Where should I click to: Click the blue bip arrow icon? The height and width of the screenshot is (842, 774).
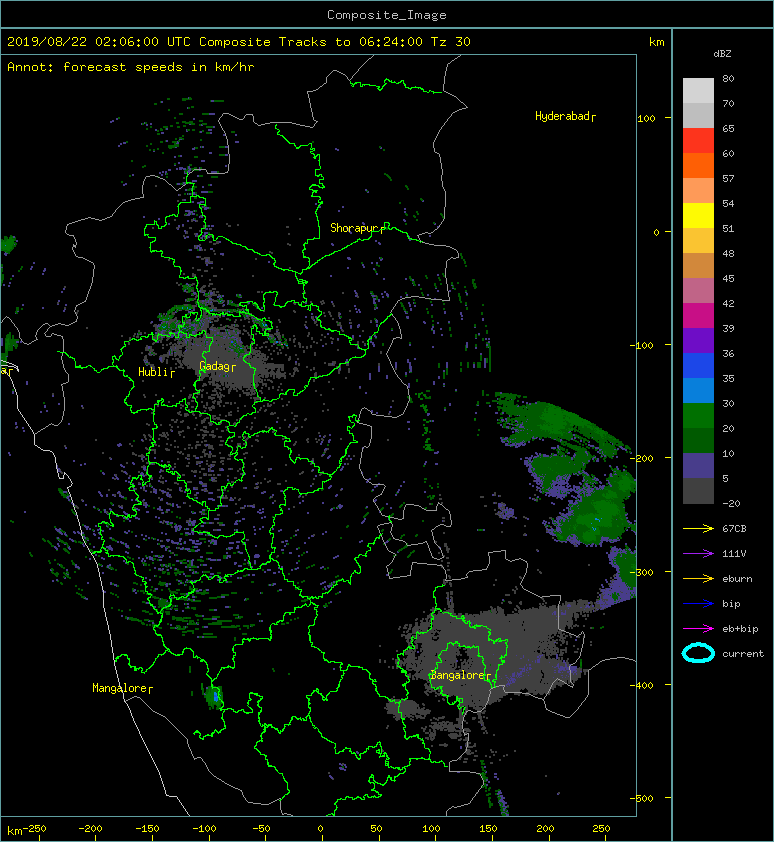(698, 604)
